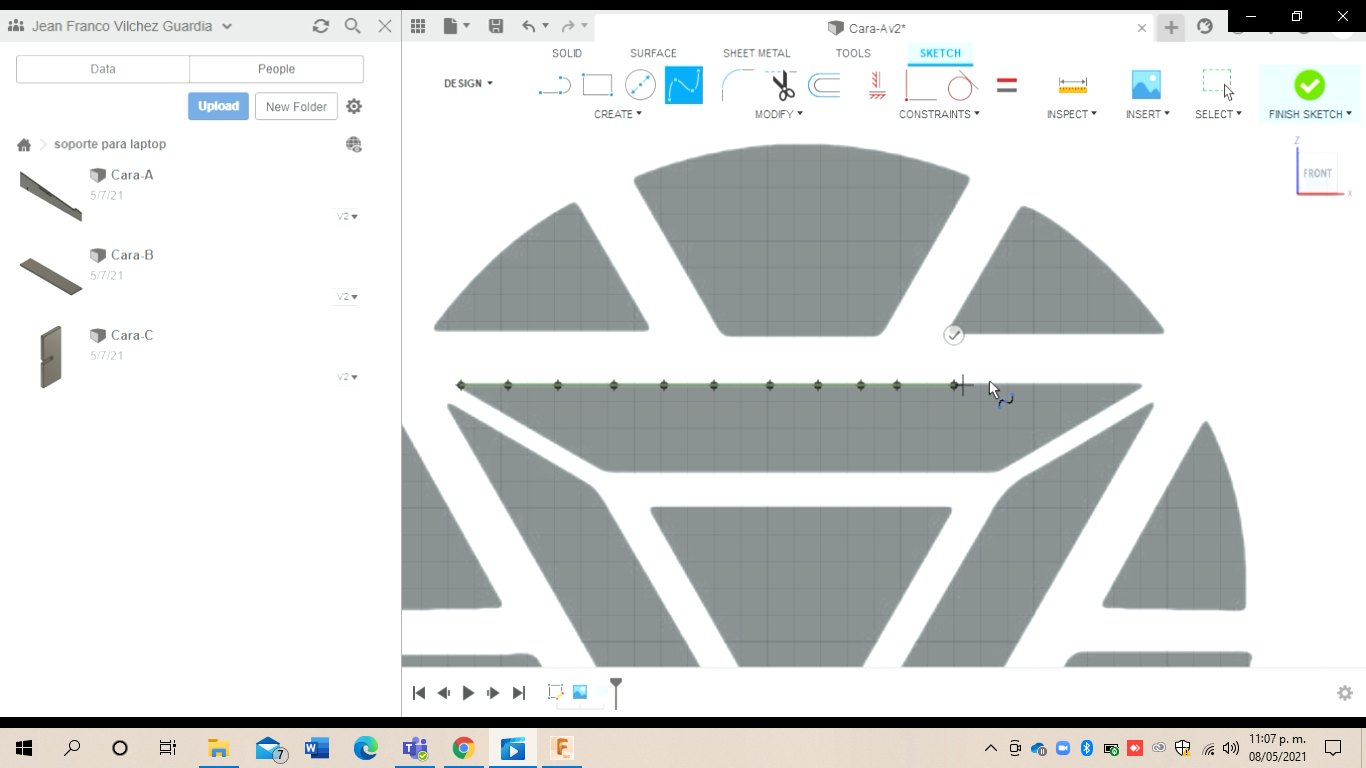The height and width of the screenshot is (768, 1366).
Task: Click the Save icon
Action: click(496, 27)
